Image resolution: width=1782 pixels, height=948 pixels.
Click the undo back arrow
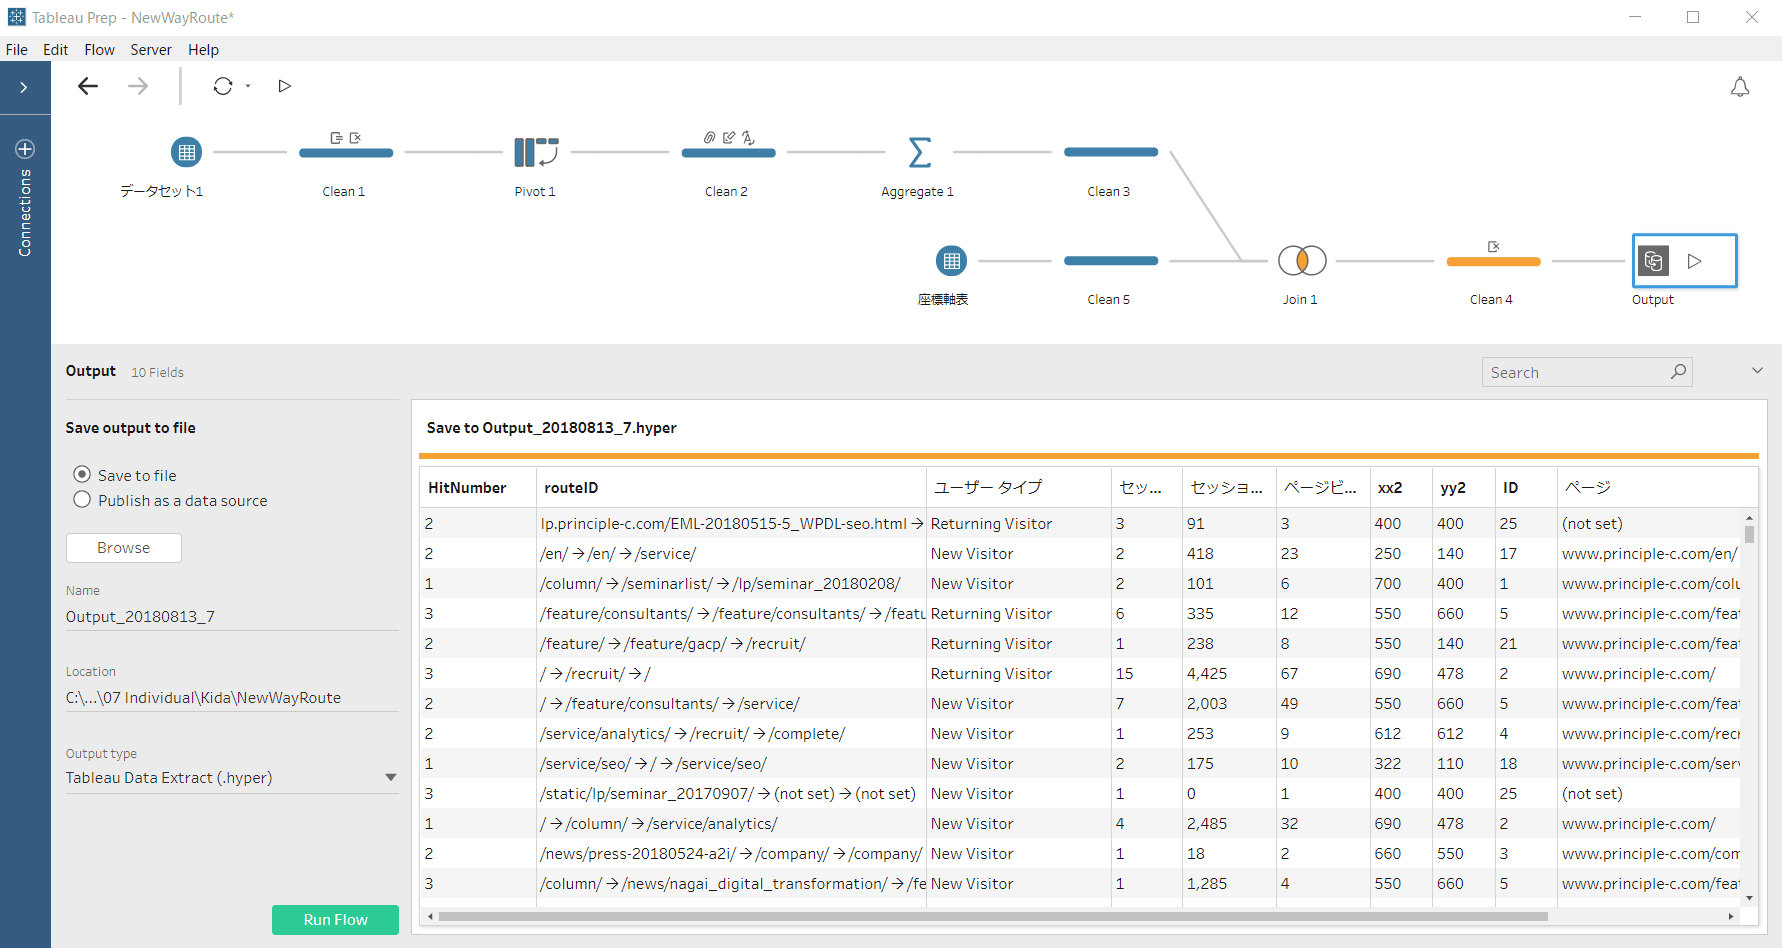[88, 86]
